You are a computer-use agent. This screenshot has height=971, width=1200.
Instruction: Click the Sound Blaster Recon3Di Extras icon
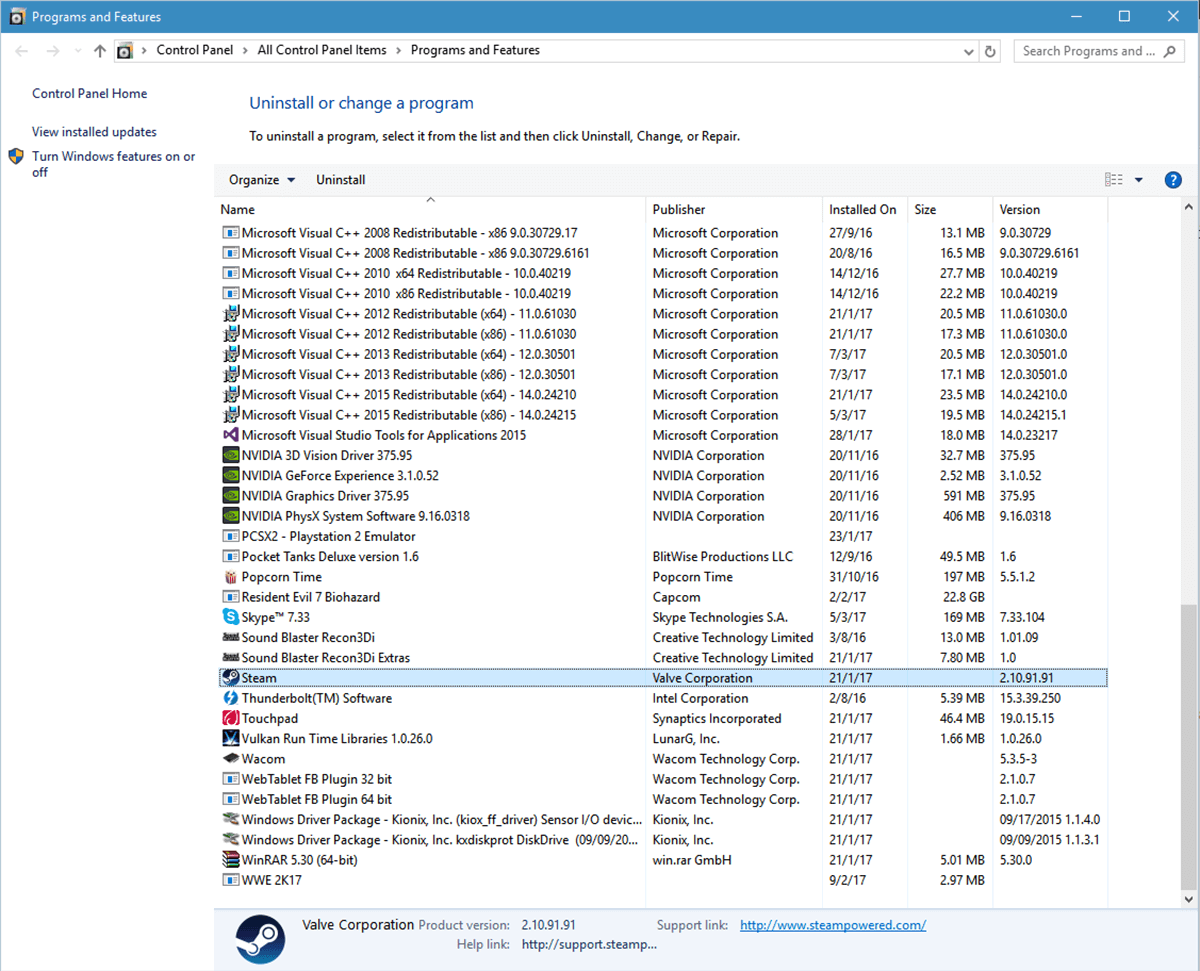231,658
